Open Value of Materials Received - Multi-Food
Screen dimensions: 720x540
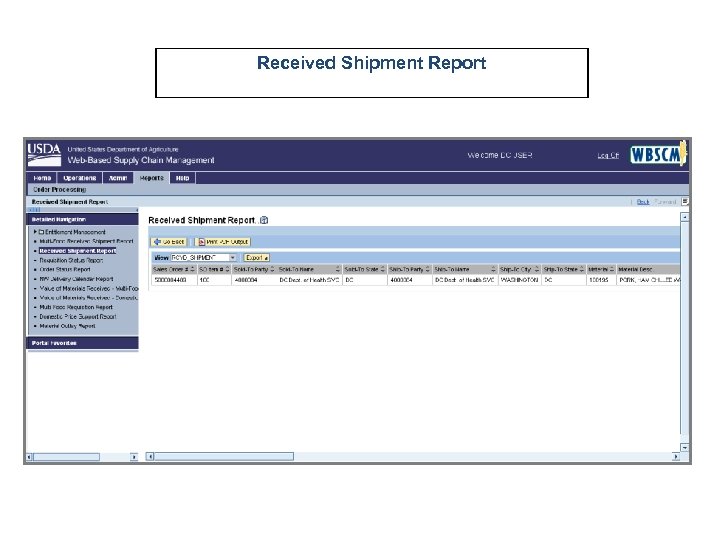89,288
